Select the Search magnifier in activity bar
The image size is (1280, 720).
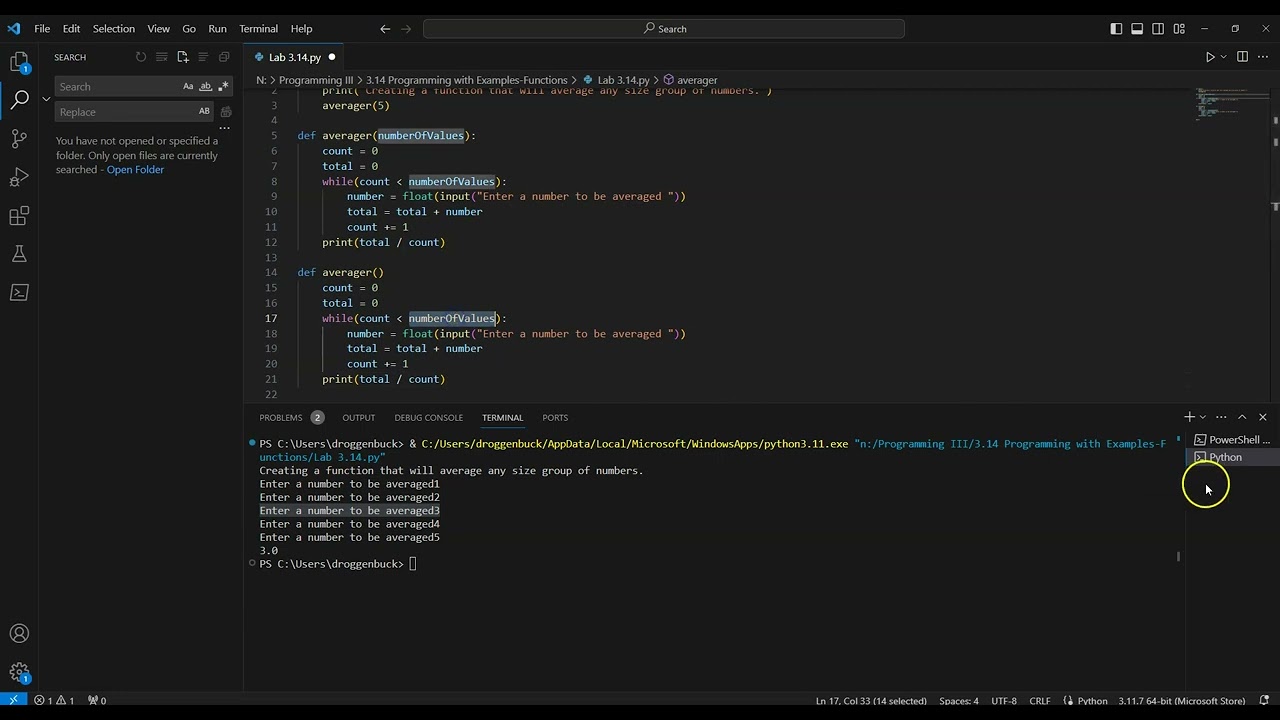pyautogui.click(x=19, y=99)
